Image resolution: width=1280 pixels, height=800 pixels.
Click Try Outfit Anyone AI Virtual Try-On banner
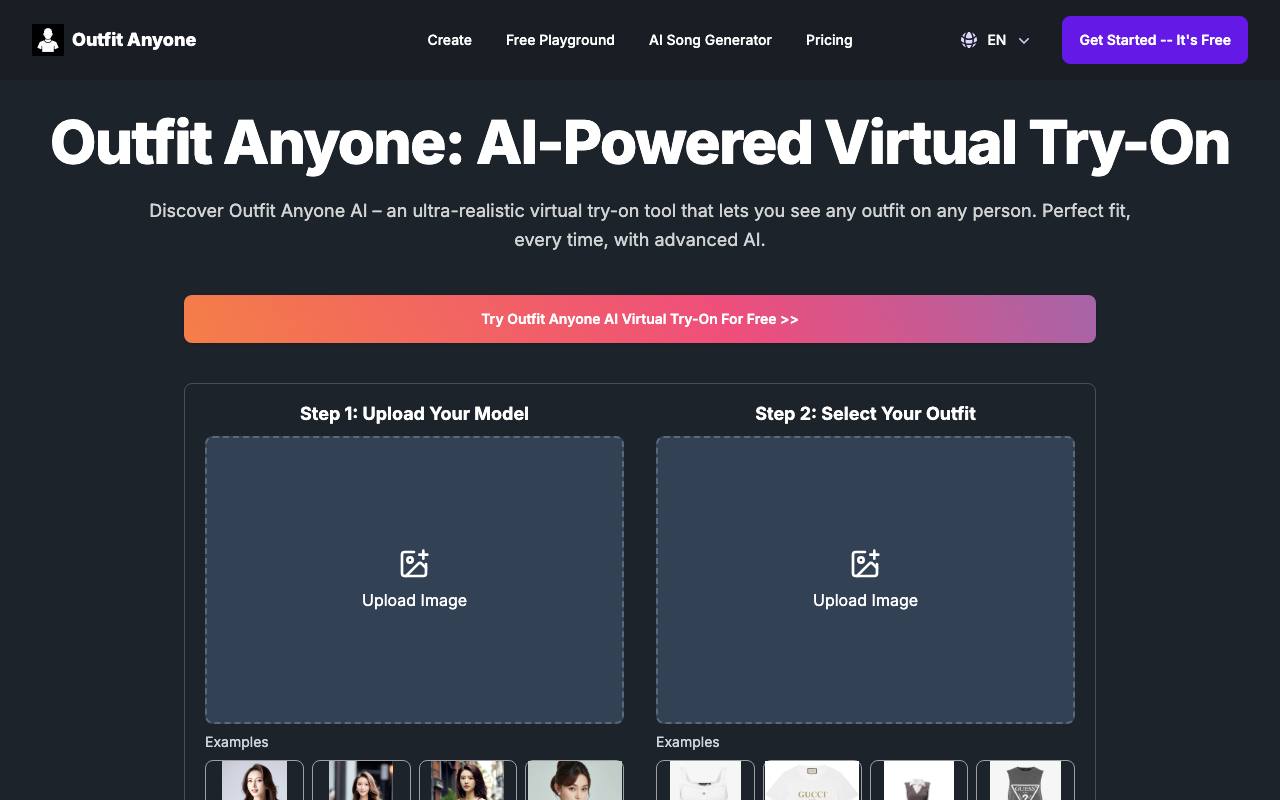click(640, 319)
